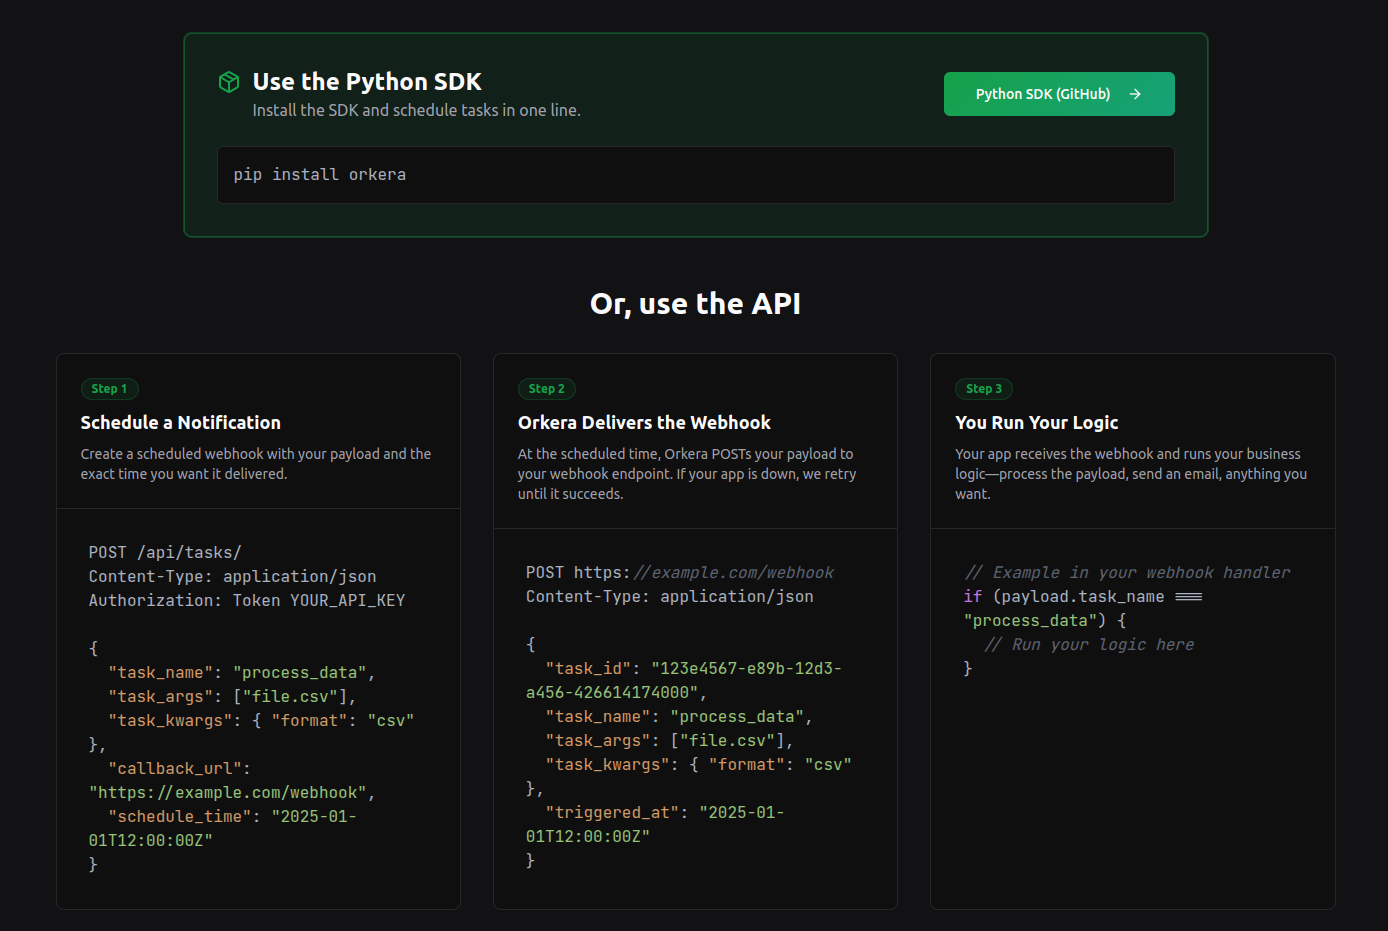
Task: Click "task_kwargs" line in Step 1 code
Action: tap(261, 721)
